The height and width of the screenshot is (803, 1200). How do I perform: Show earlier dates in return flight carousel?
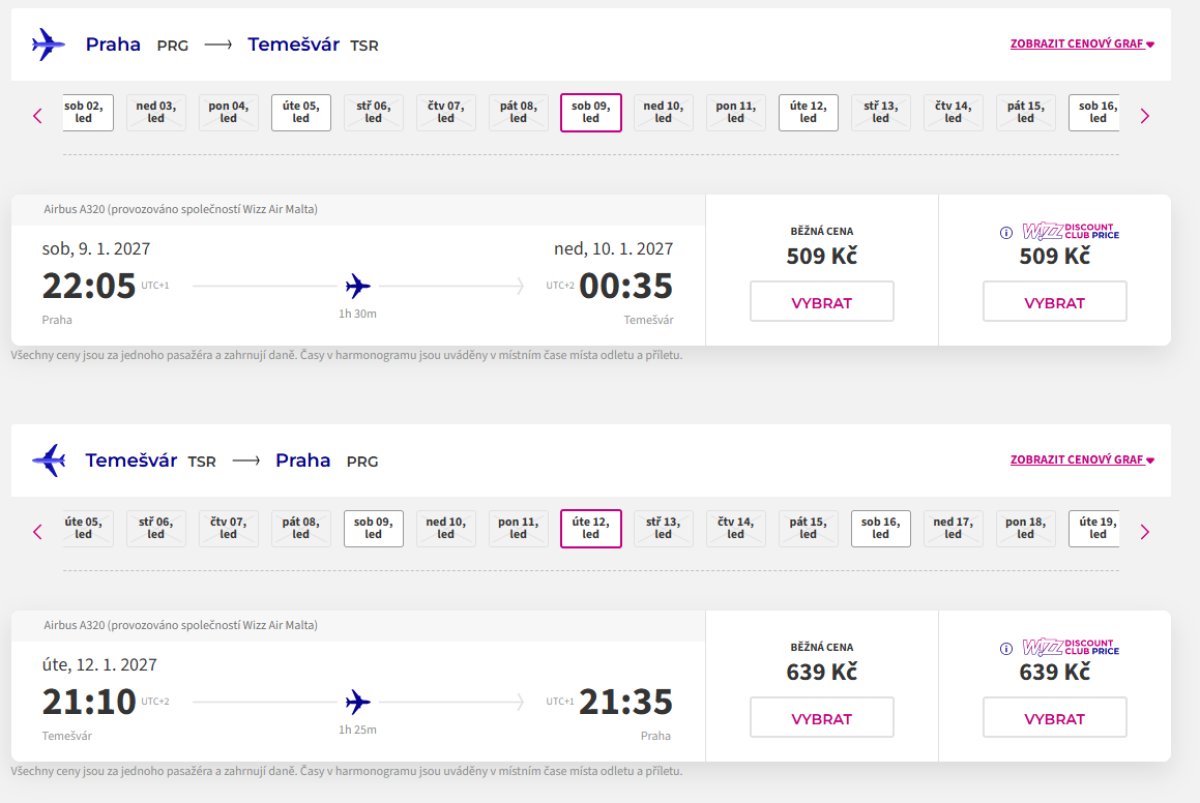pyautogui.click(x=38, y=532)
